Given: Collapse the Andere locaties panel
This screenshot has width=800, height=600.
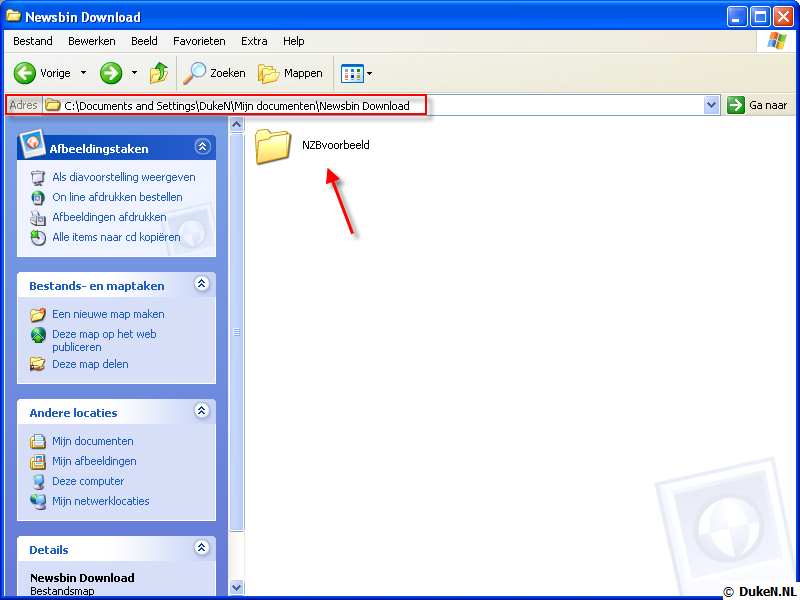Looking at the screenshot, I should 202,411.
